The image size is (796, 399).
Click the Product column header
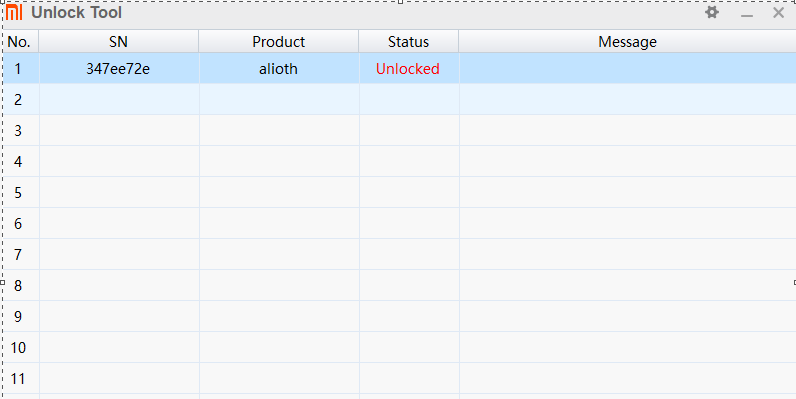click(278, 42)
